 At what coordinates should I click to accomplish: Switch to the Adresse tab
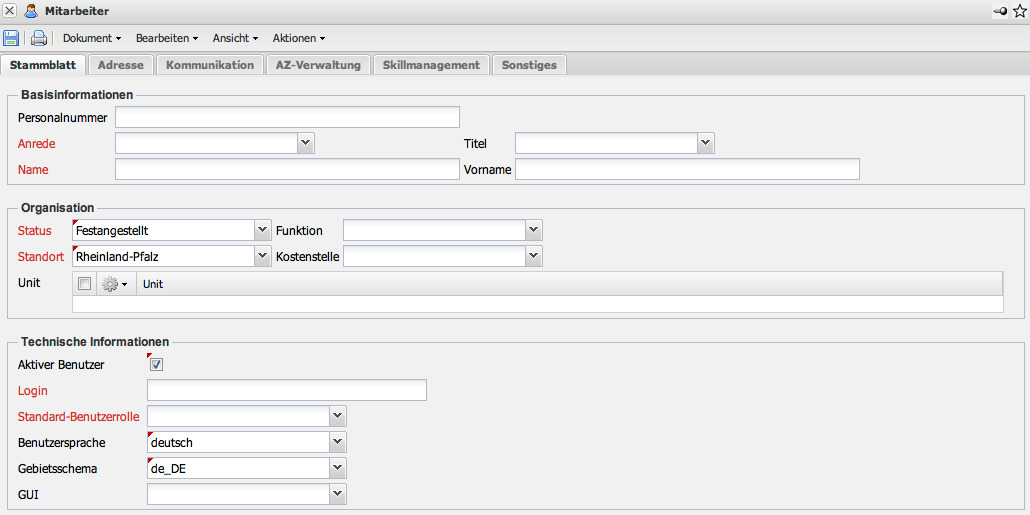[x=121, y=65]
